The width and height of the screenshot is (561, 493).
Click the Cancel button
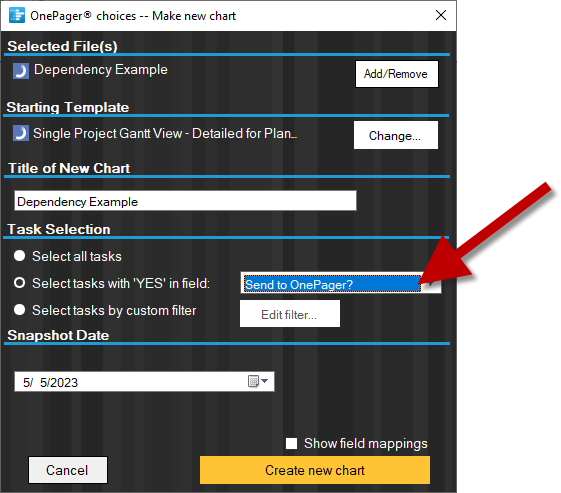pyautogui.click(x=68, y=470)
